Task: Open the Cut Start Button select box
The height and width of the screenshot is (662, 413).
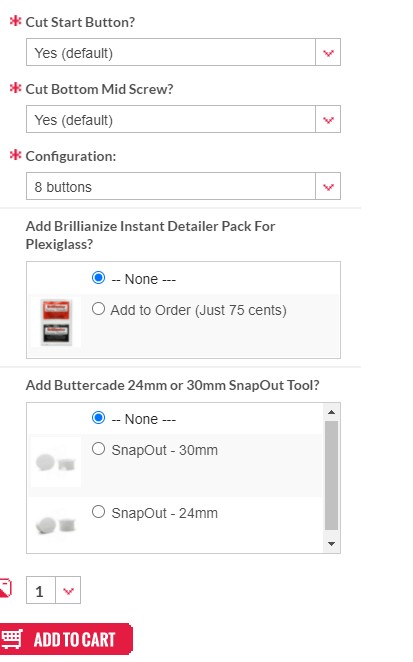Action: coord(183,52)
